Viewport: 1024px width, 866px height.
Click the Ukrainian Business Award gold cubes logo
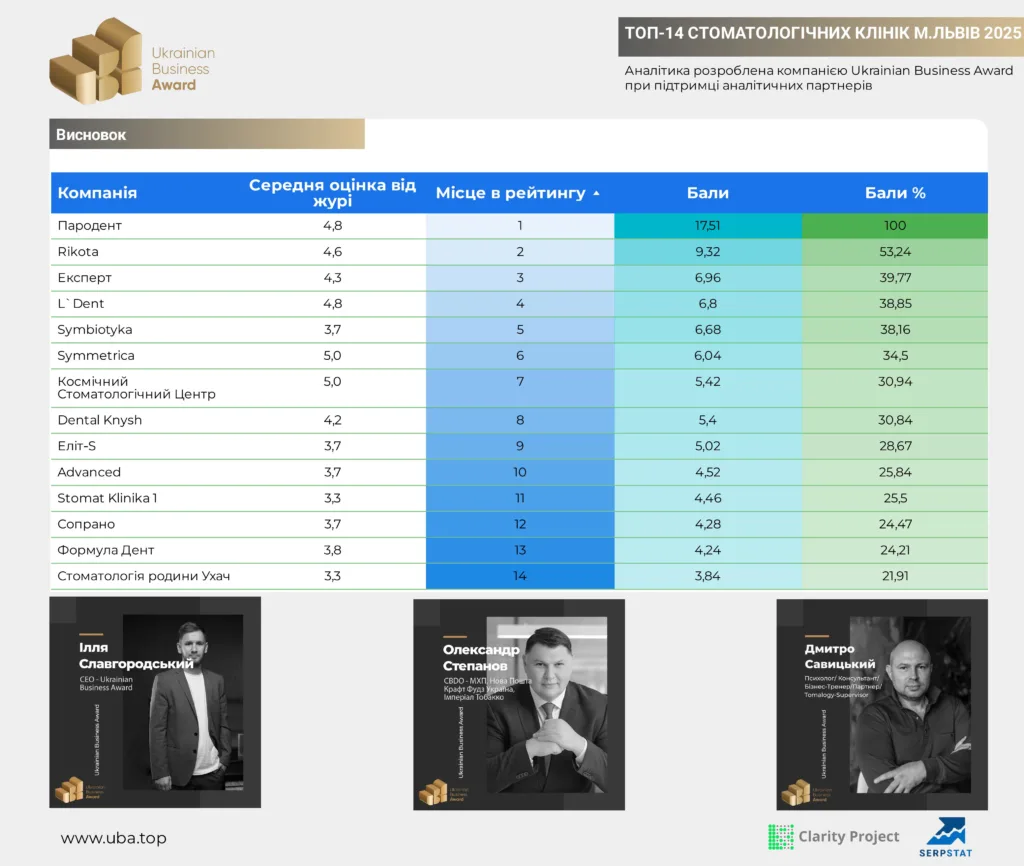(x=96, y=61)
